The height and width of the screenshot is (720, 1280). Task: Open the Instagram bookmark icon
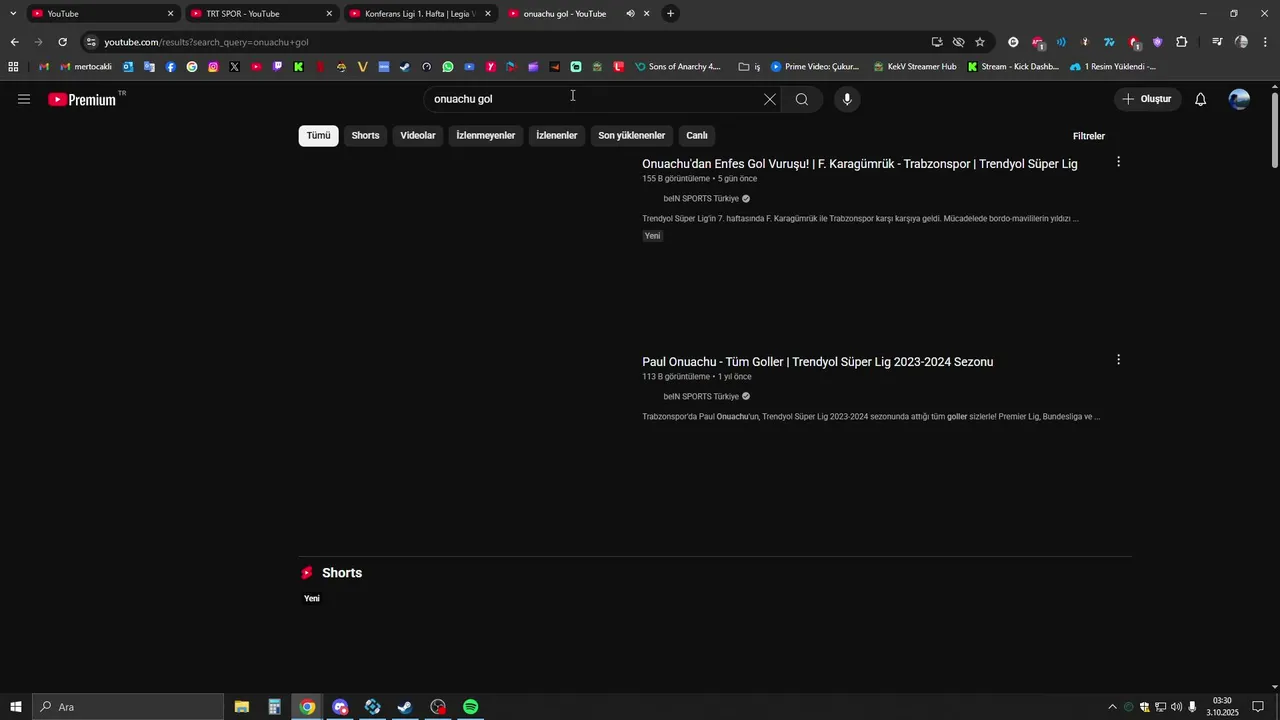(x=213, y=67)
